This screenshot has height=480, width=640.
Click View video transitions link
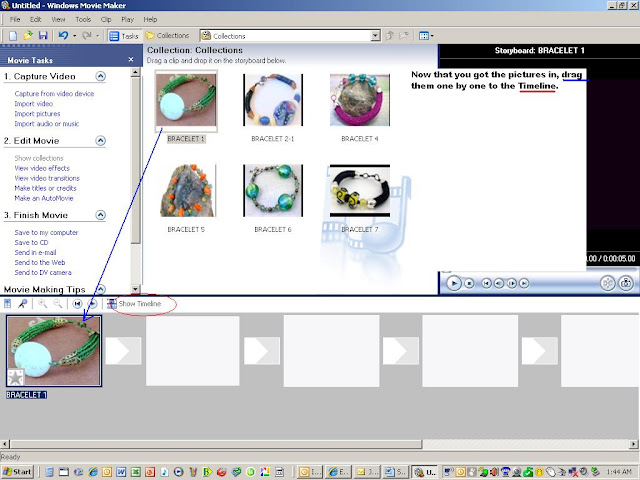pyautogui.click(x=47, y=178)
